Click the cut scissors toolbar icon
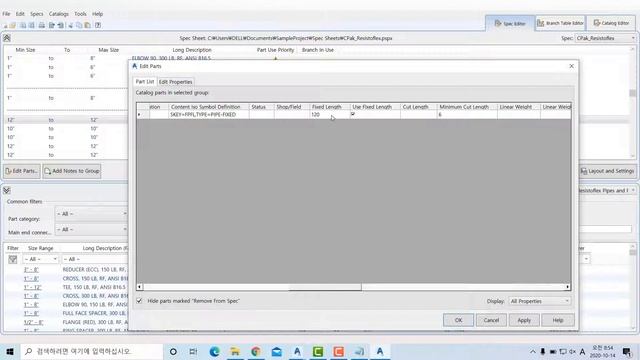This screenshot has width=640, height=360. click(x=71, y=25)
